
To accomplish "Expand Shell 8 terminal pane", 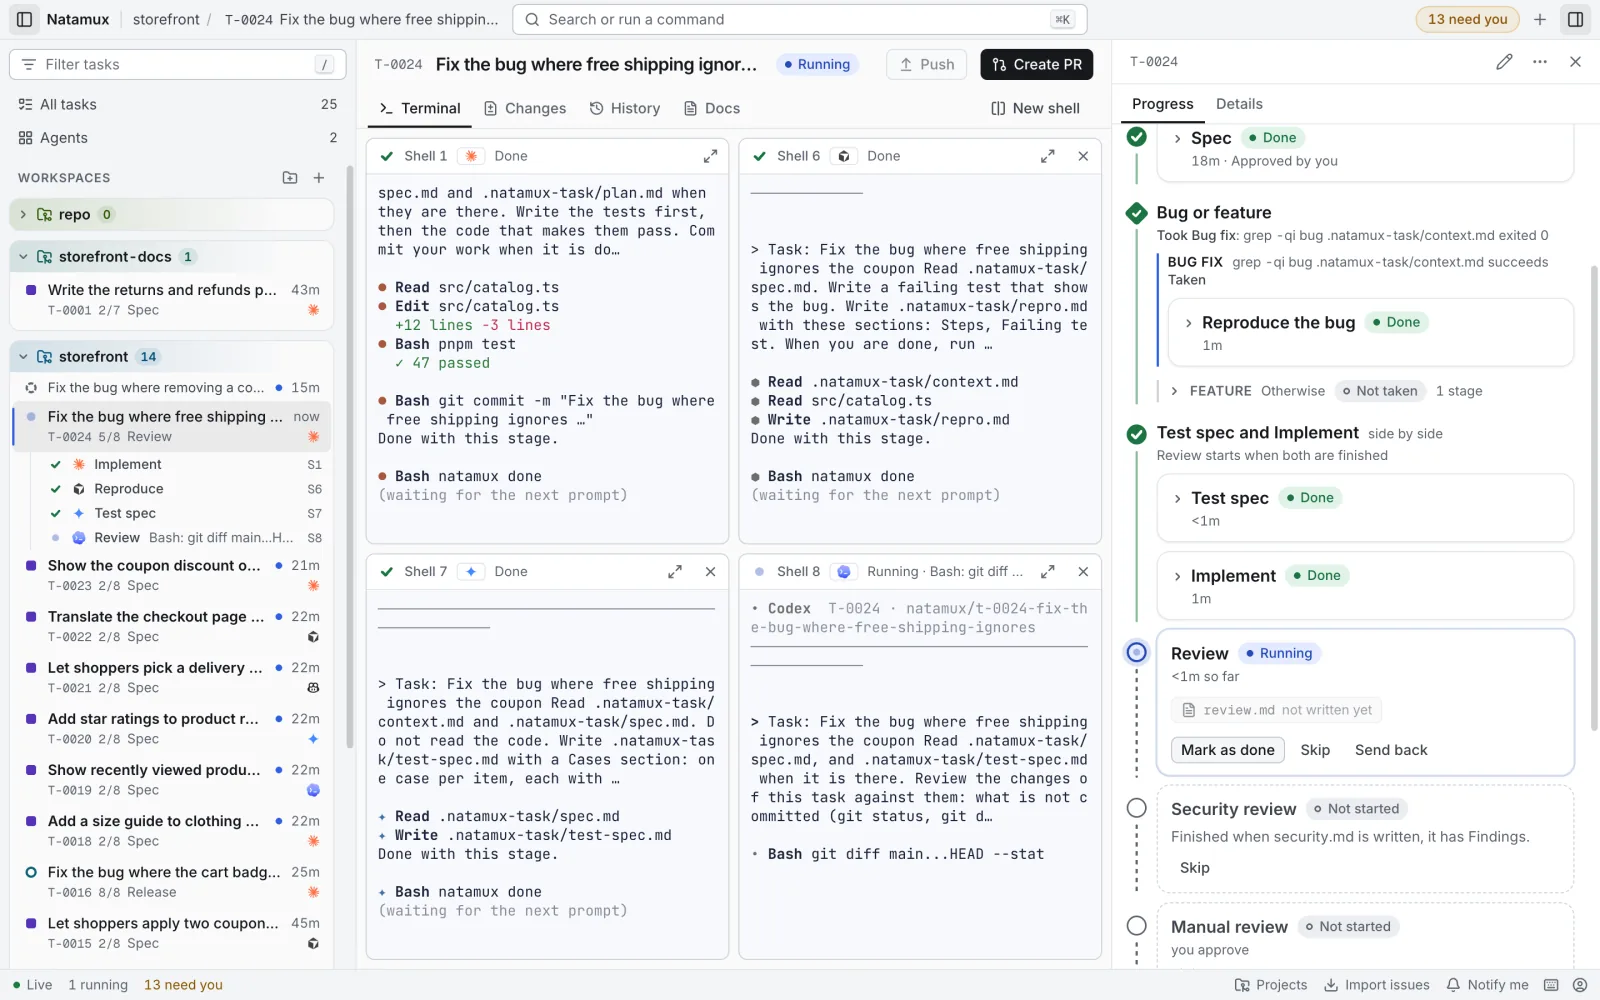I will (x=1048, y=572).
